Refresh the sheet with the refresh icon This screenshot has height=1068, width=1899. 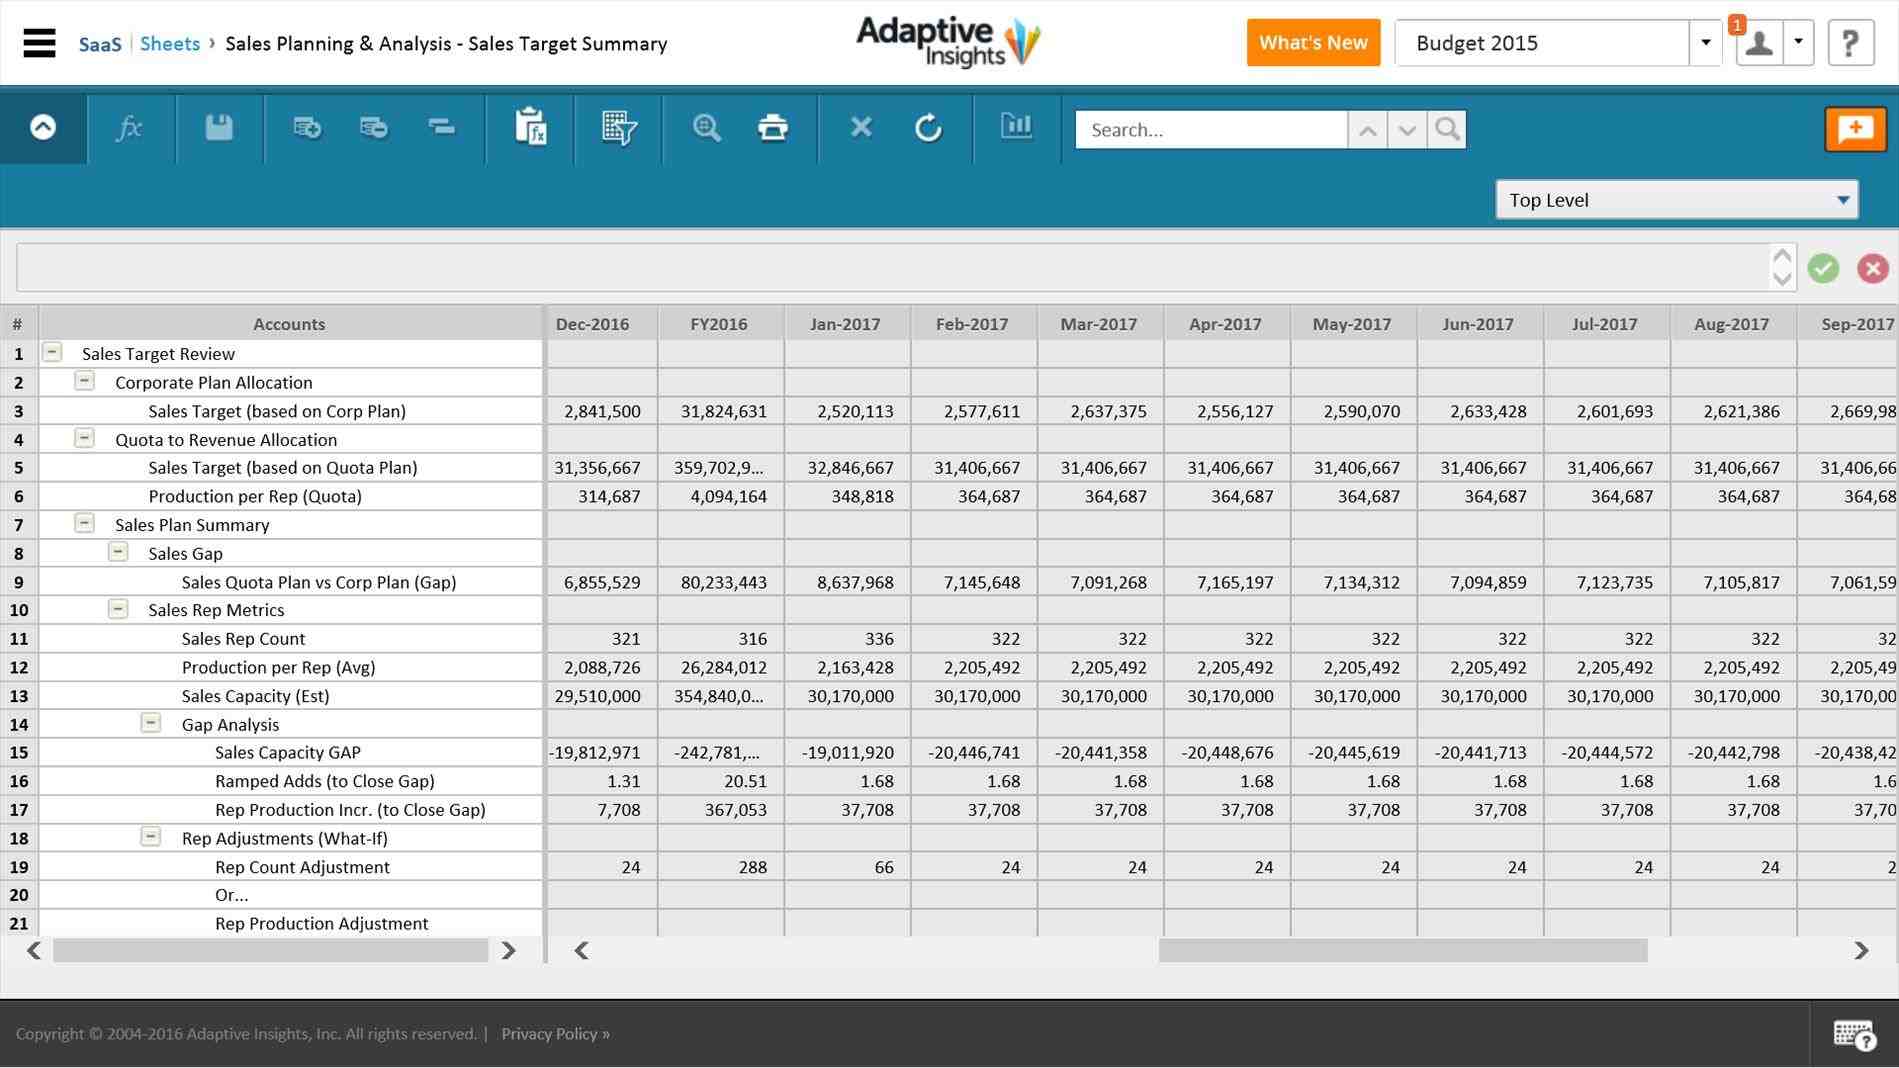[928, 128]
